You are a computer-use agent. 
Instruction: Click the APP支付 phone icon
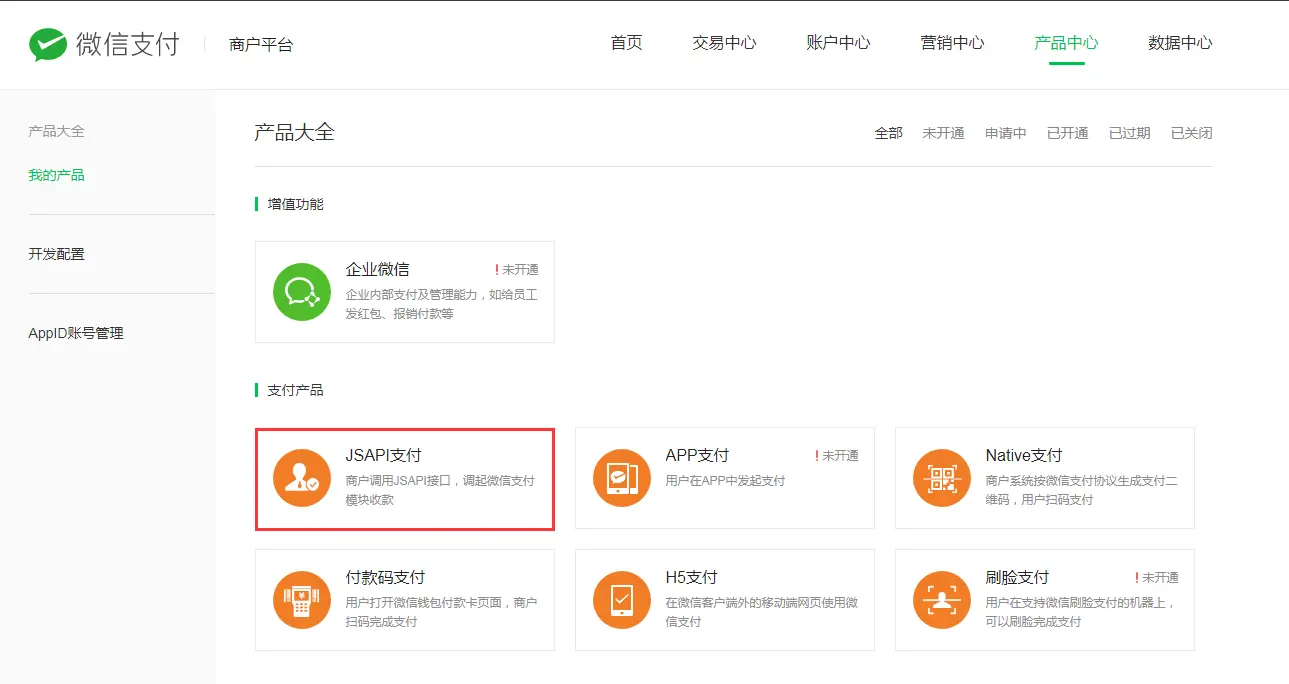622,478
